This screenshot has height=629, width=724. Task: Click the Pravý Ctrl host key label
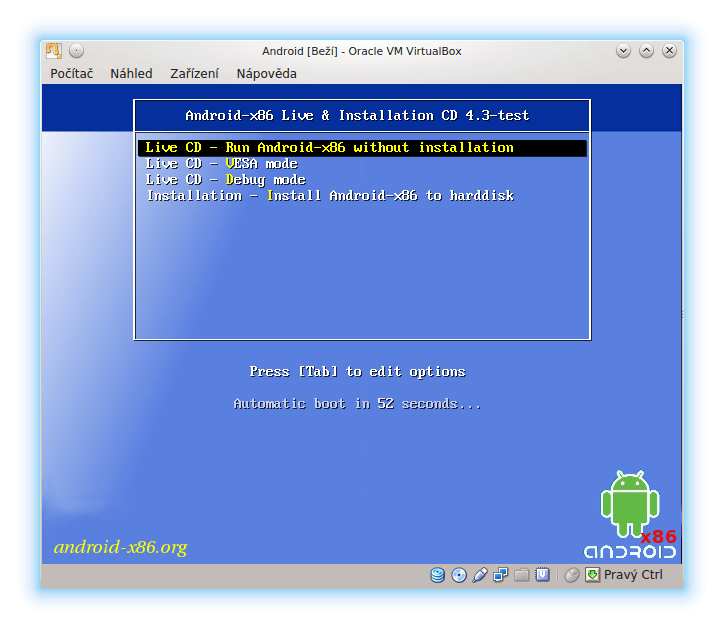633,575
